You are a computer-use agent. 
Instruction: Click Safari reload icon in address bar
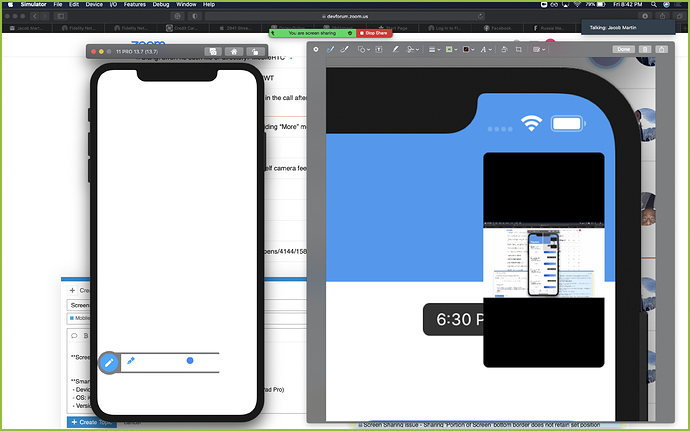(480, 16)
